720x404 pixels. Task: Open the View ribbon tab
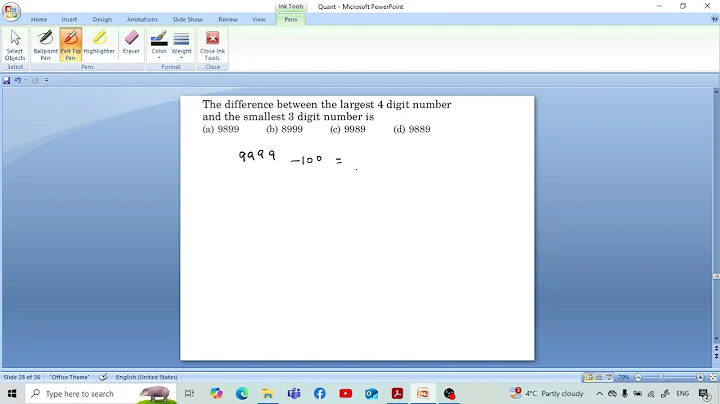[259, 19]
